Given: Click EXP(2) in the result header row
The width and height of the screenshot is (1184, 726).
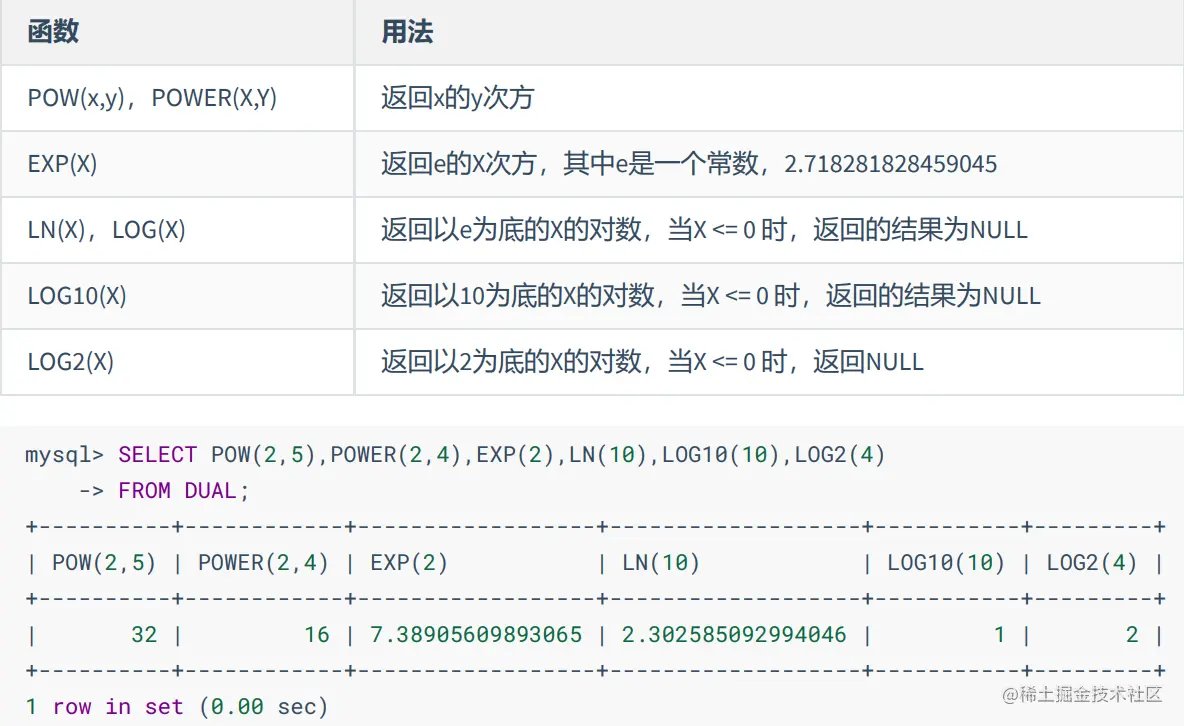Looking at the screenshot, I should tap(409, 563).
